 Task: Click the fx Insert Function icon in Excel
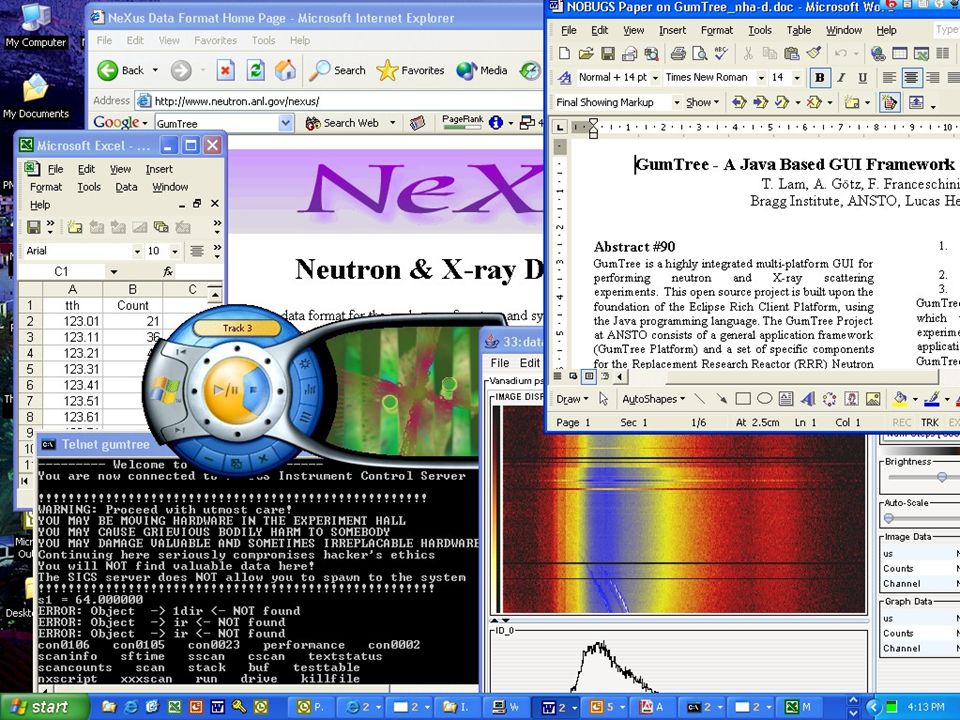click(x=168, y=271)
